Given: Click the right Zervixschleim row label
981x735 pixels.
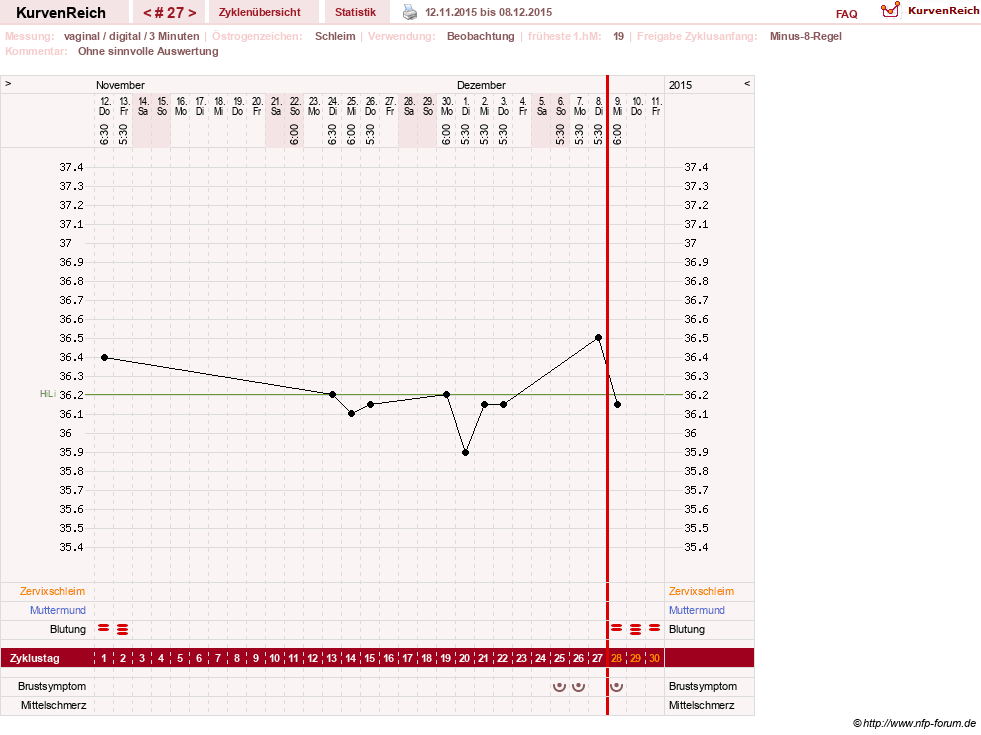Looking at the screenshot, I should pyautogui.click(x=701, y=591).
